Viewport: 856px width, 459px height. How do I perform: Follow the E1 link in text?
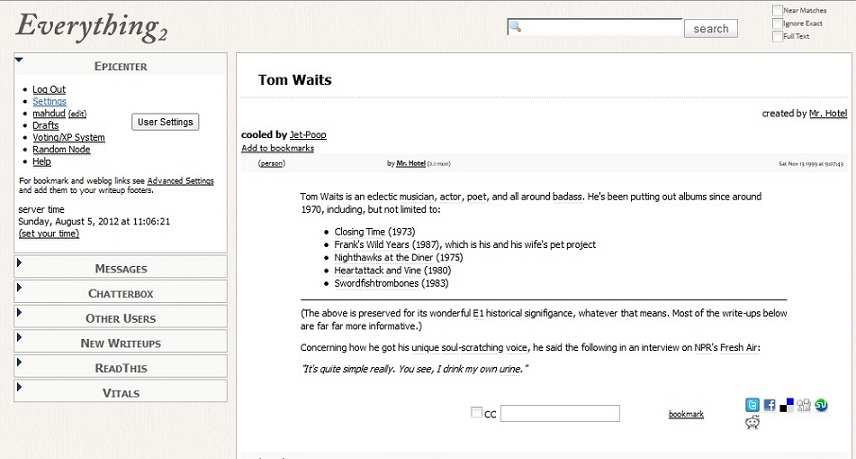pos(478,313)
